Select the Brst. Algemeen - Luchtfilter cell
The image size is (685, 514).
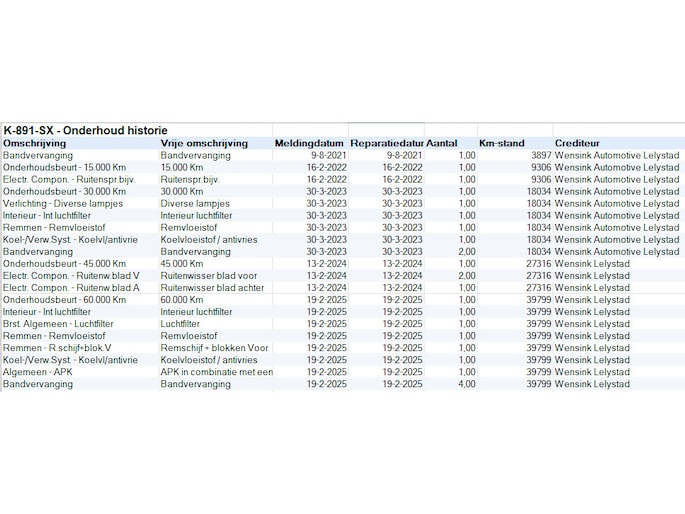pos(58,324)
